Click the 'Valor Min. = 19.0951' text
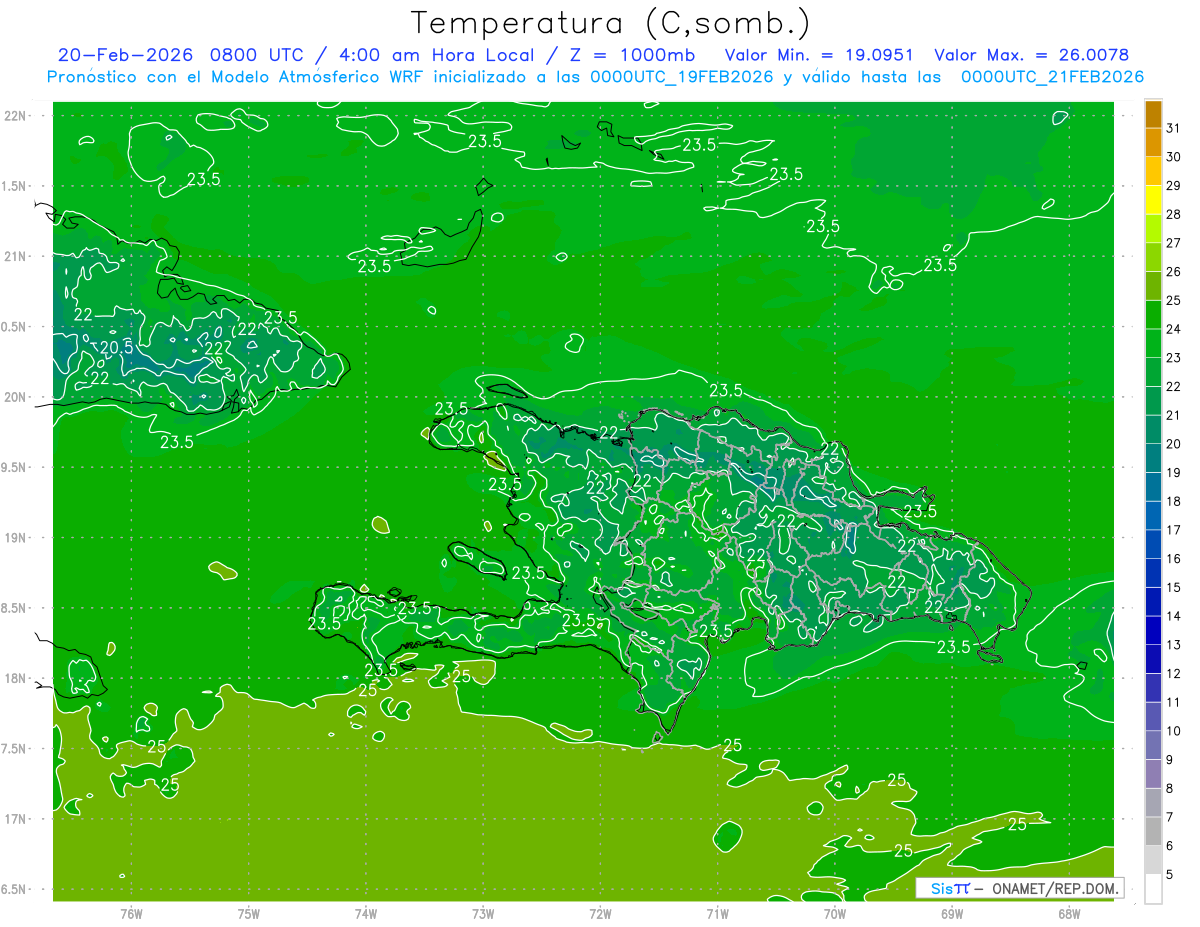 818,55
